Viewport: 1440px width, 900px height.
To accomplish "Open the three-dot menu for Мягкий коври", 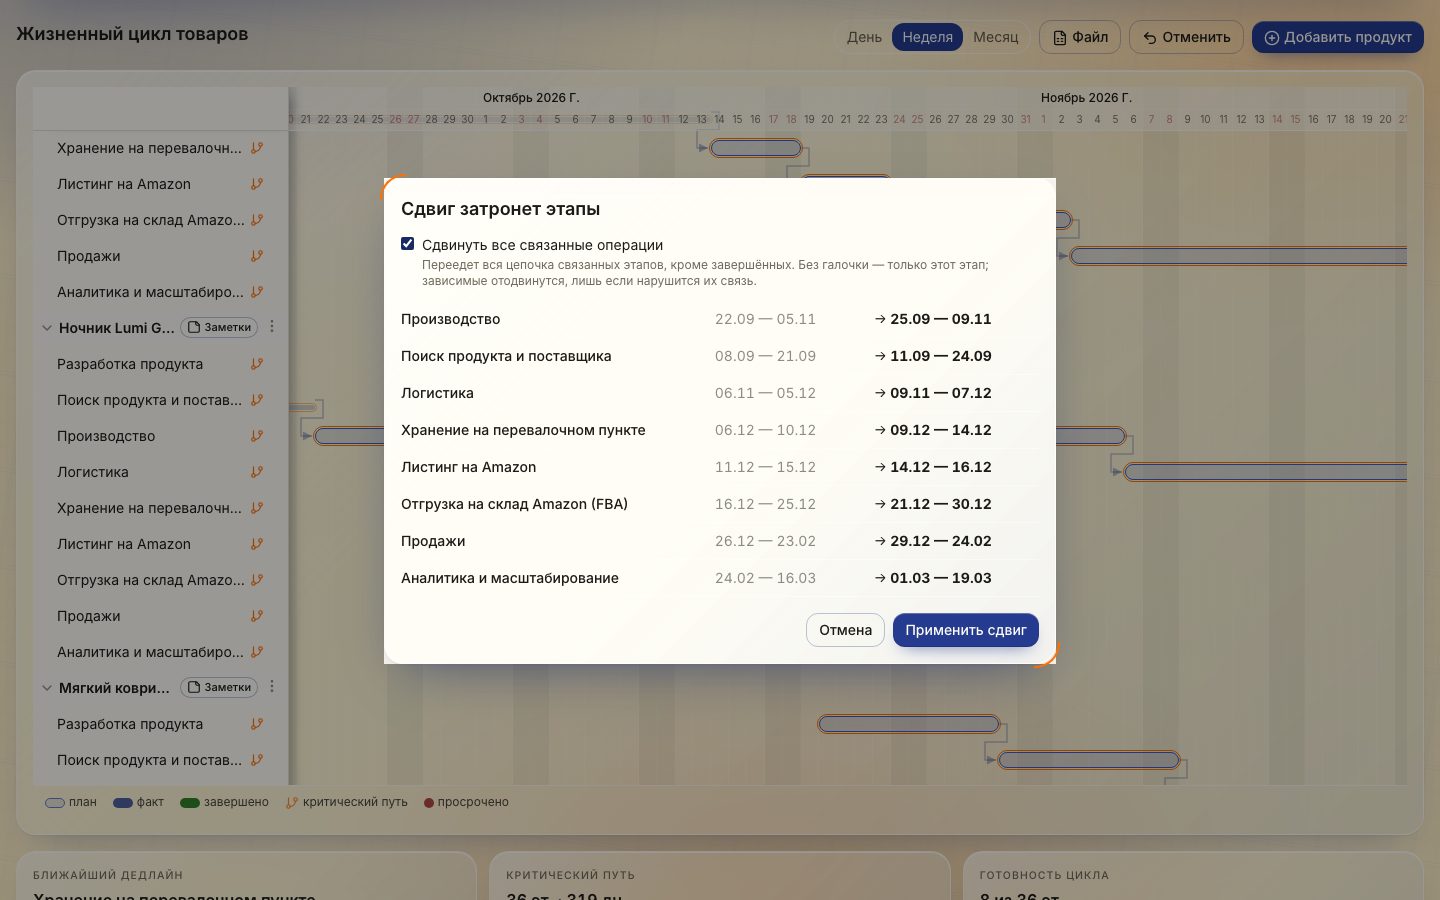I will pyautogui.click(x=272, y=687).
